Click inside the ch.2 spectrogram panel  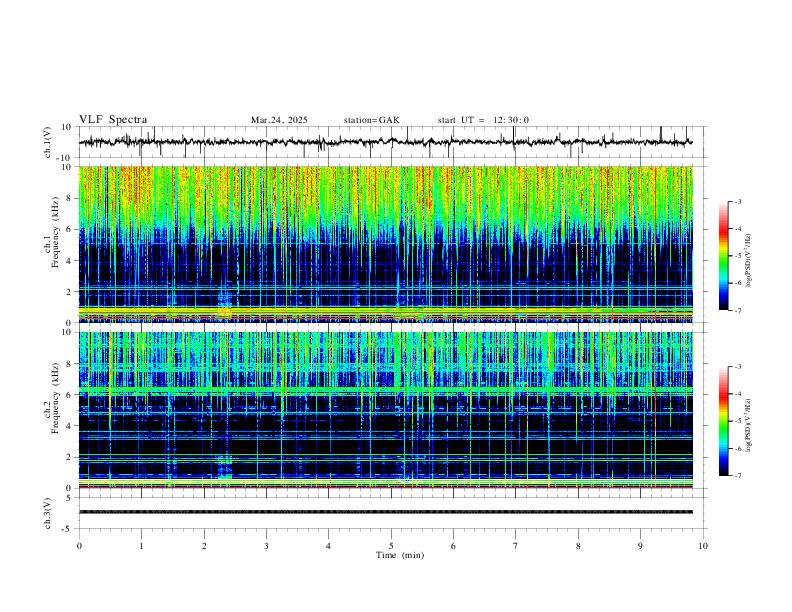pyautogui.click(x=385, y=410)
